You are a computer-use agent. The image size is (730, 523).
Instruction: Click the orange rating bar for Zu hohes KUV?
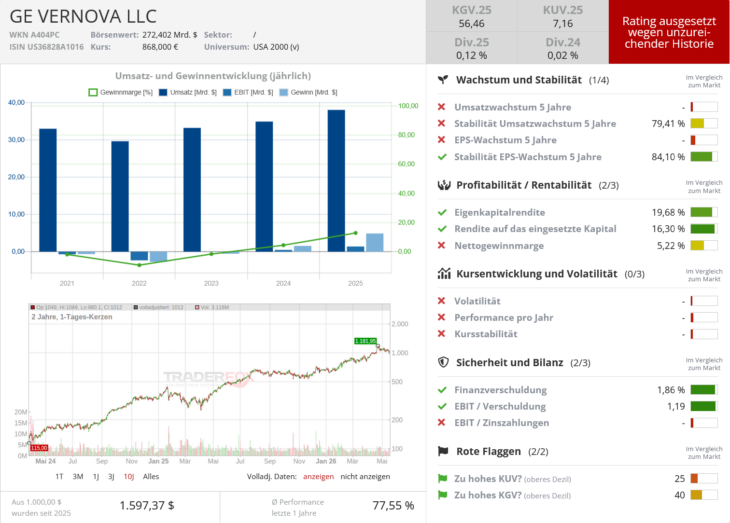click(703, 478)
